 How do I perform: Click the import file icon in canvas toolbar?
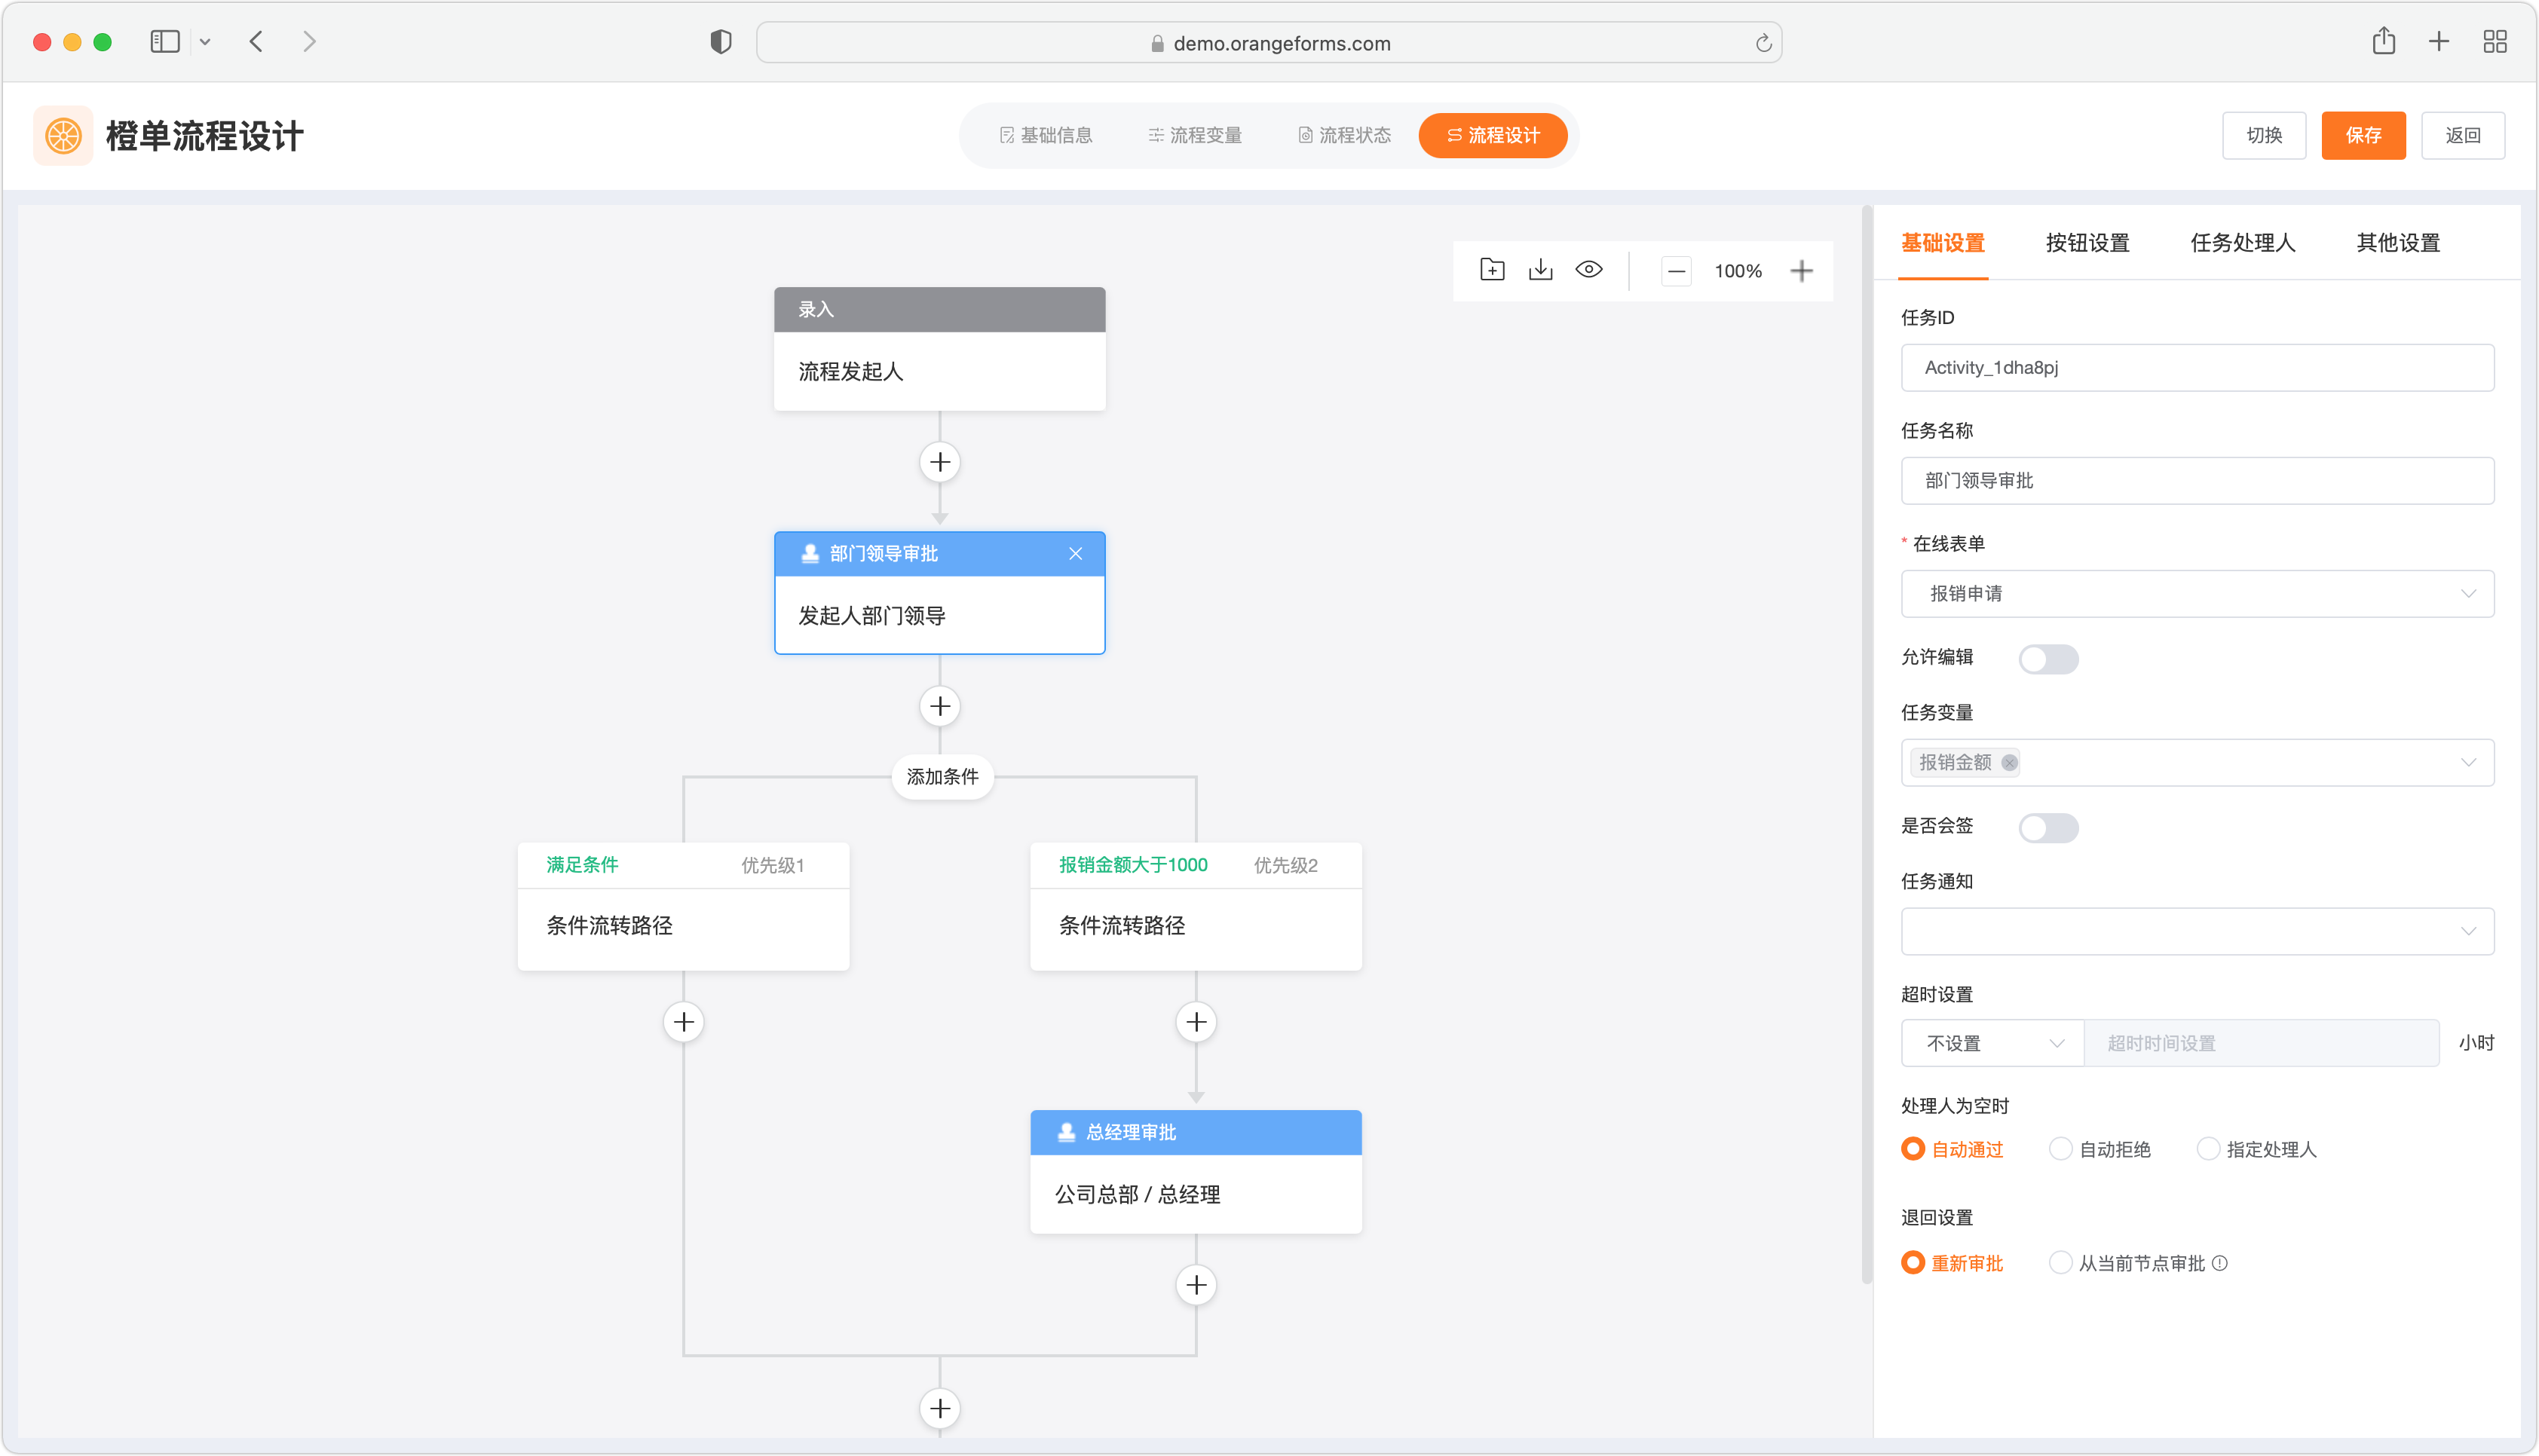(x=1491, y=270)
